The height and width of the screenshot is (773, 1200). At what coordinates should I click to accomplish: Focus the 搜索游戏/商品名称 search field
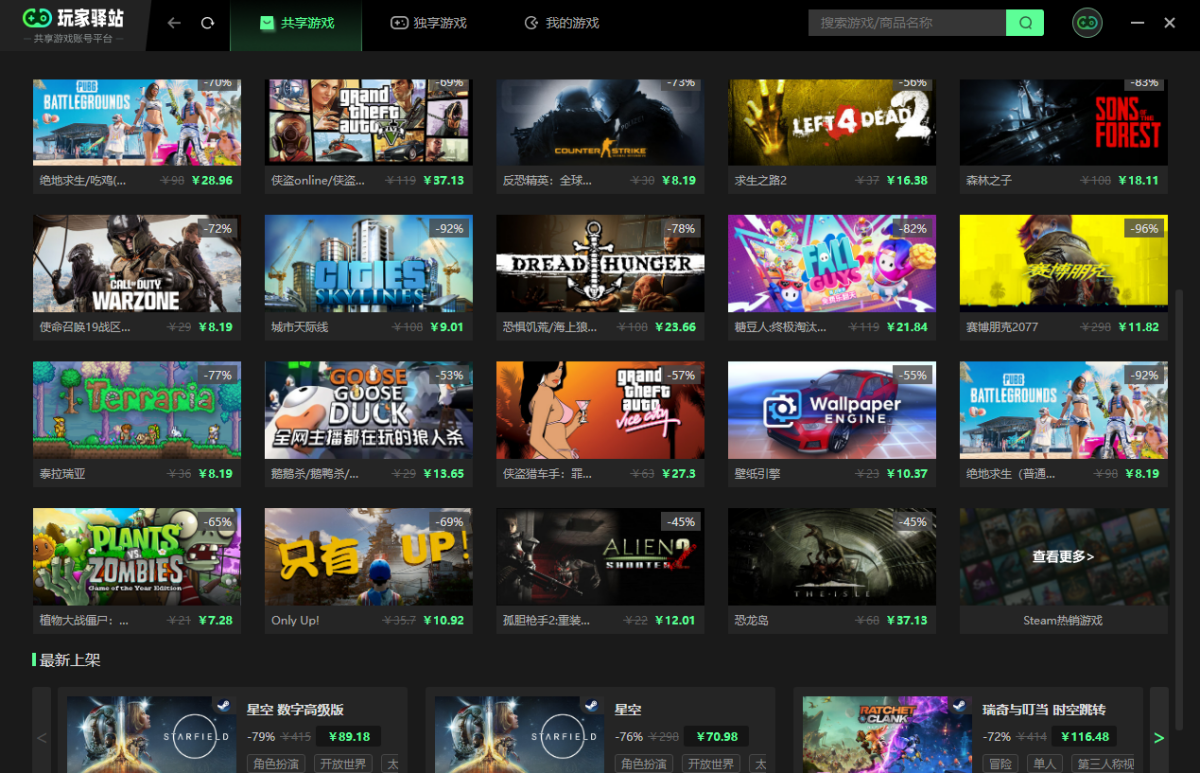(x=907, y=22)
